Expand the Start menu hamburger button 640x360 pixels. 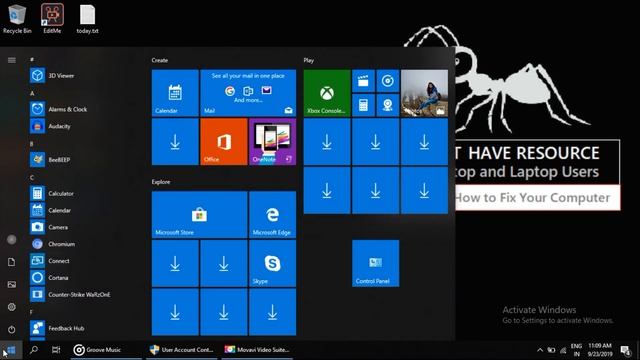(11, 60)
